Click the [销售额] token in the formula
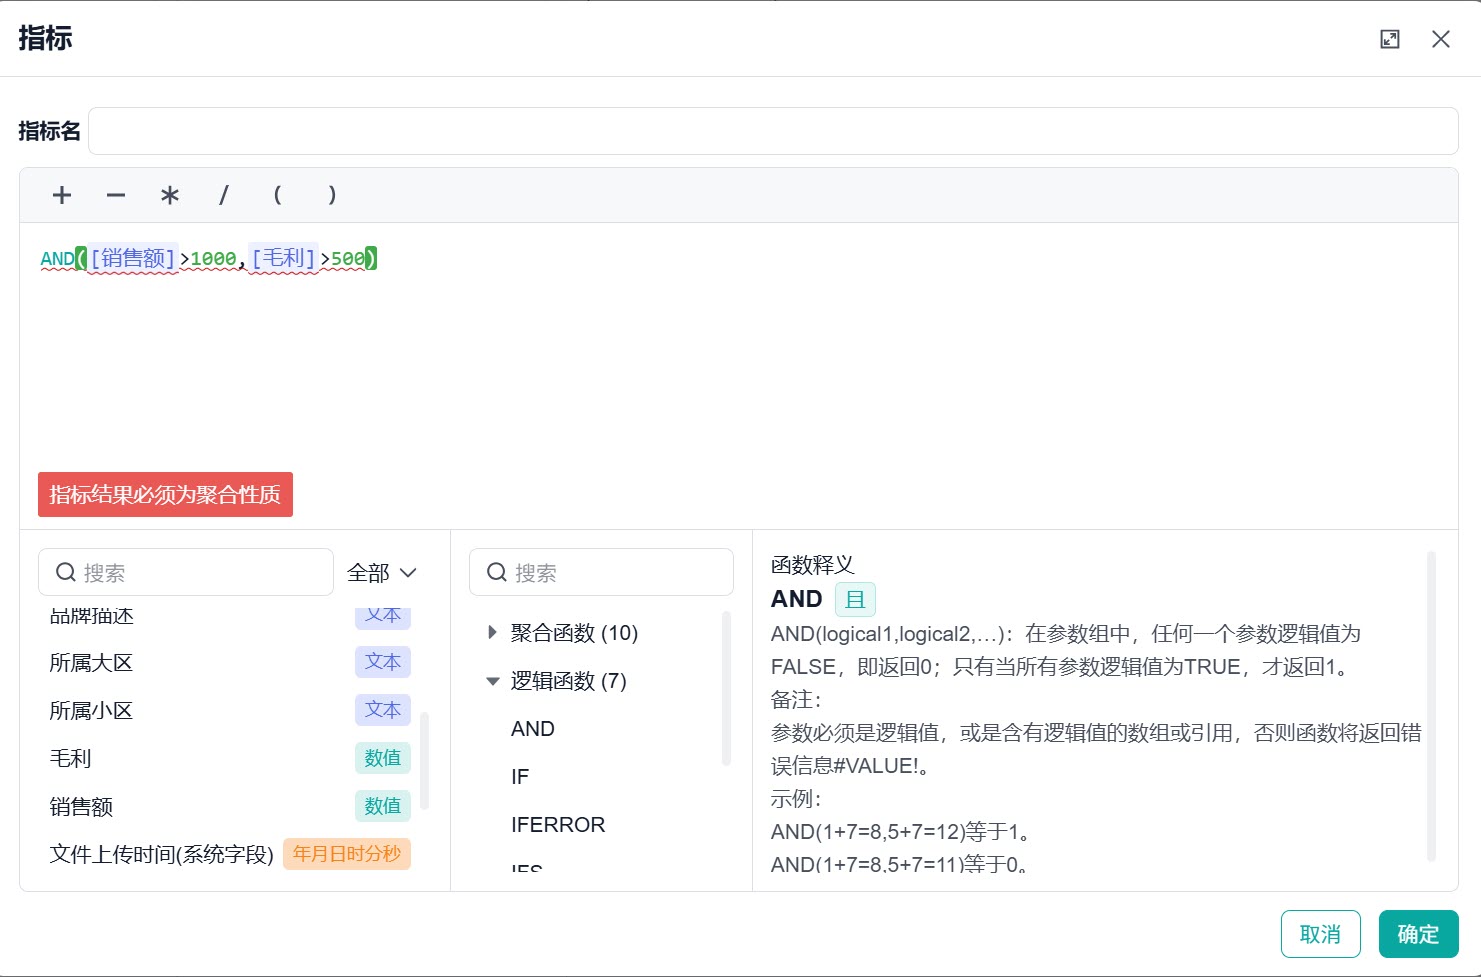Image resolution: width=1481 pixels, height=977 pixels. 133,258
